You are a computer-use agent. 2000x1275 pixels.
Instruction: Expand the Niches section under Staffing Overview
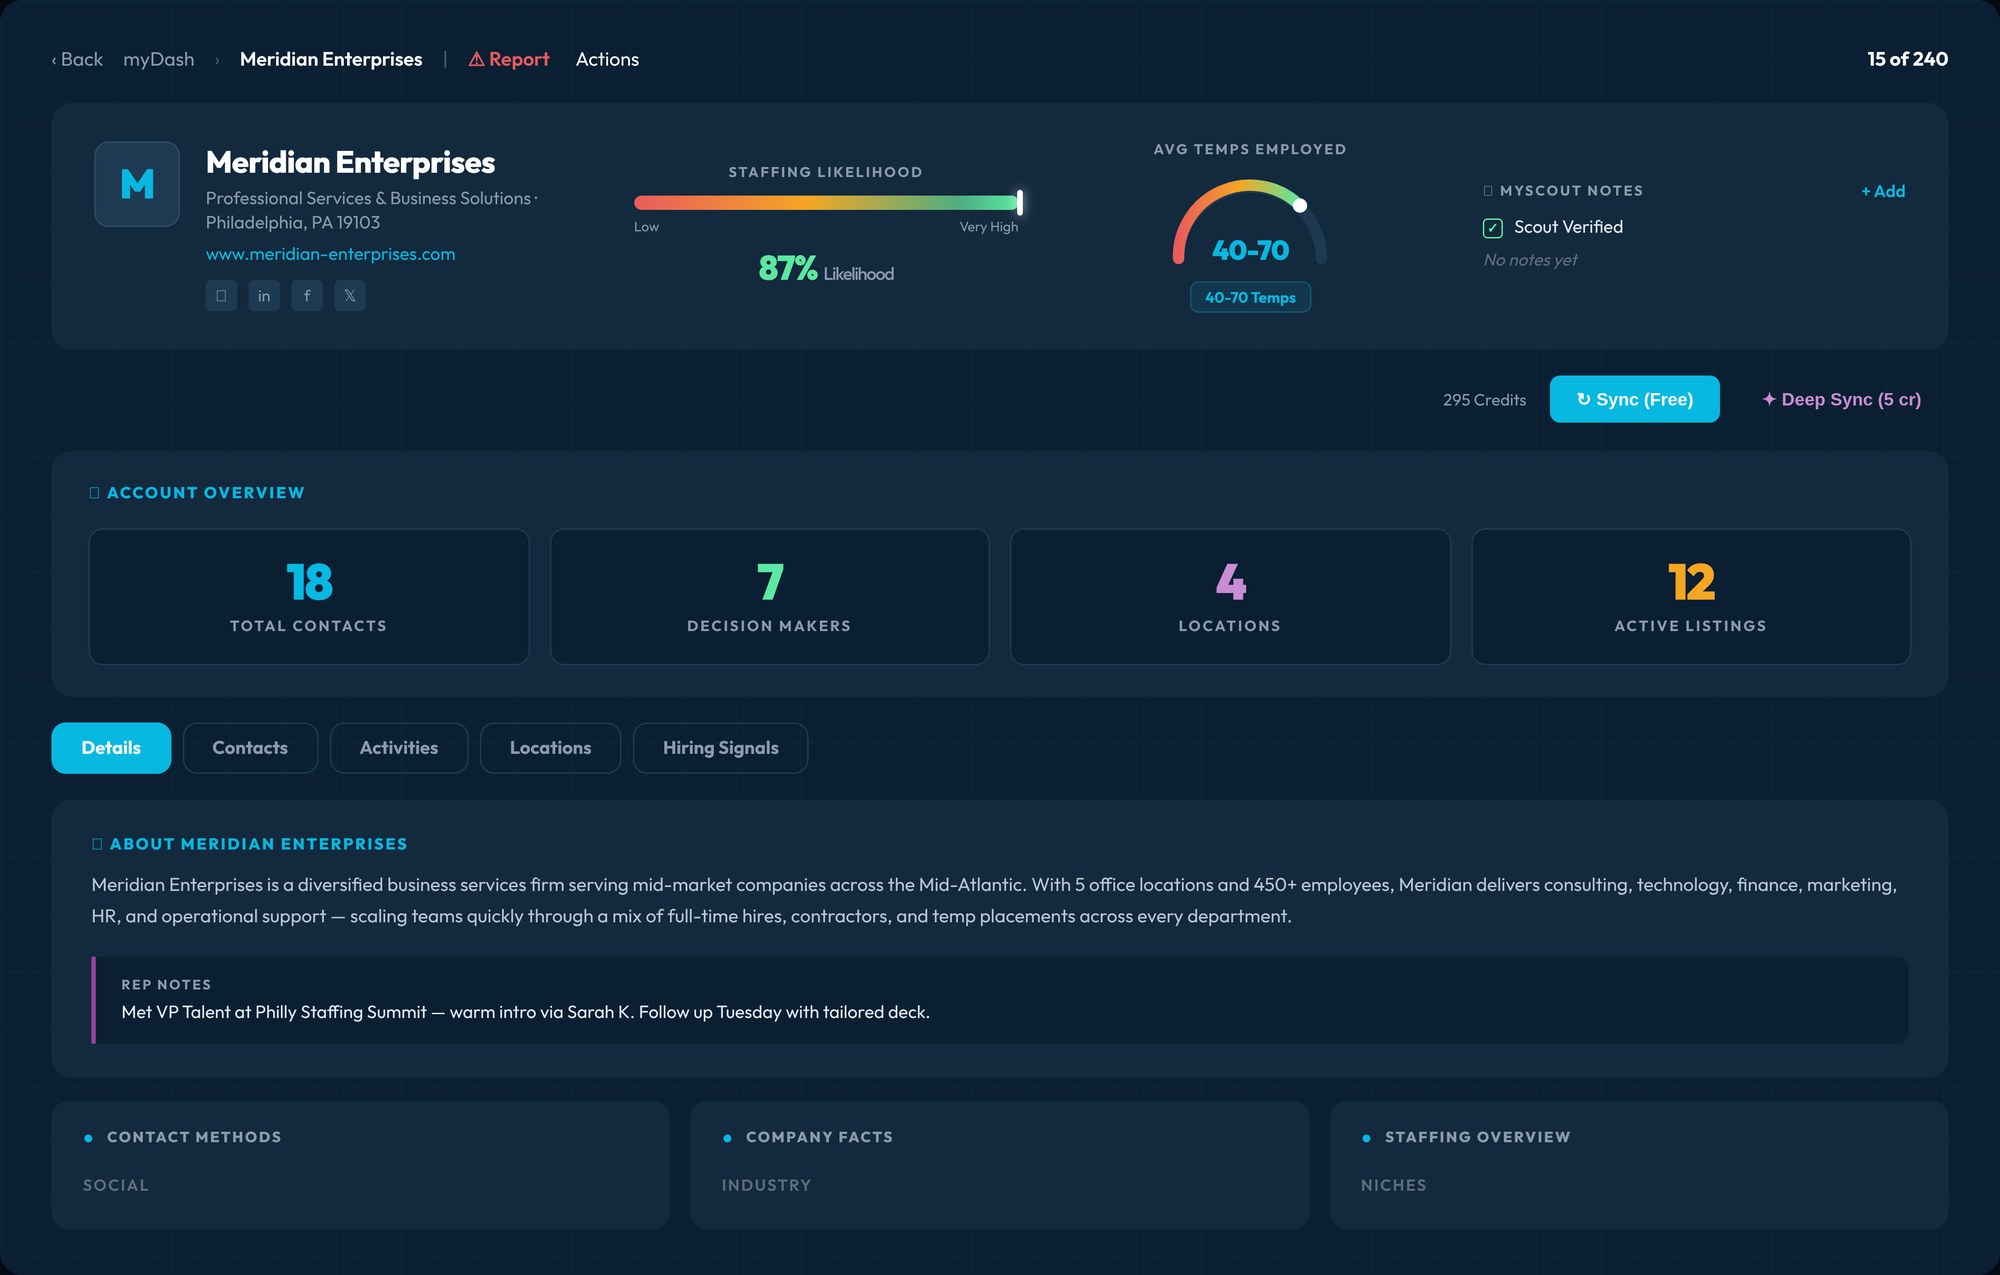pos(1394,1185)
